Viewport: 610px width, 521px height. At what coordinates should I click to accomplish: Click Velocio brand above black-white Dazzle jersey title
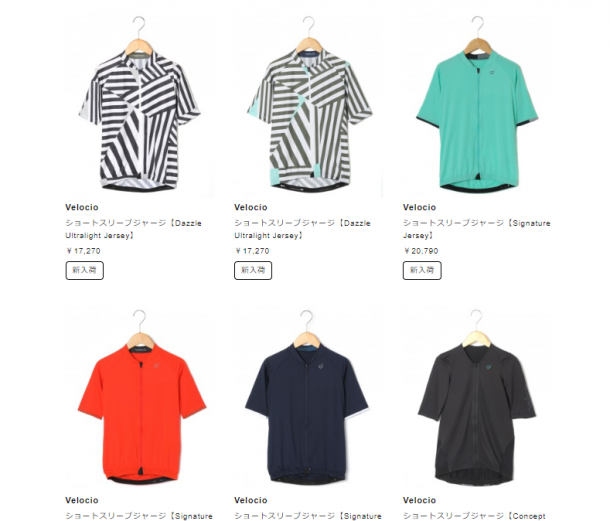[82, 207]
